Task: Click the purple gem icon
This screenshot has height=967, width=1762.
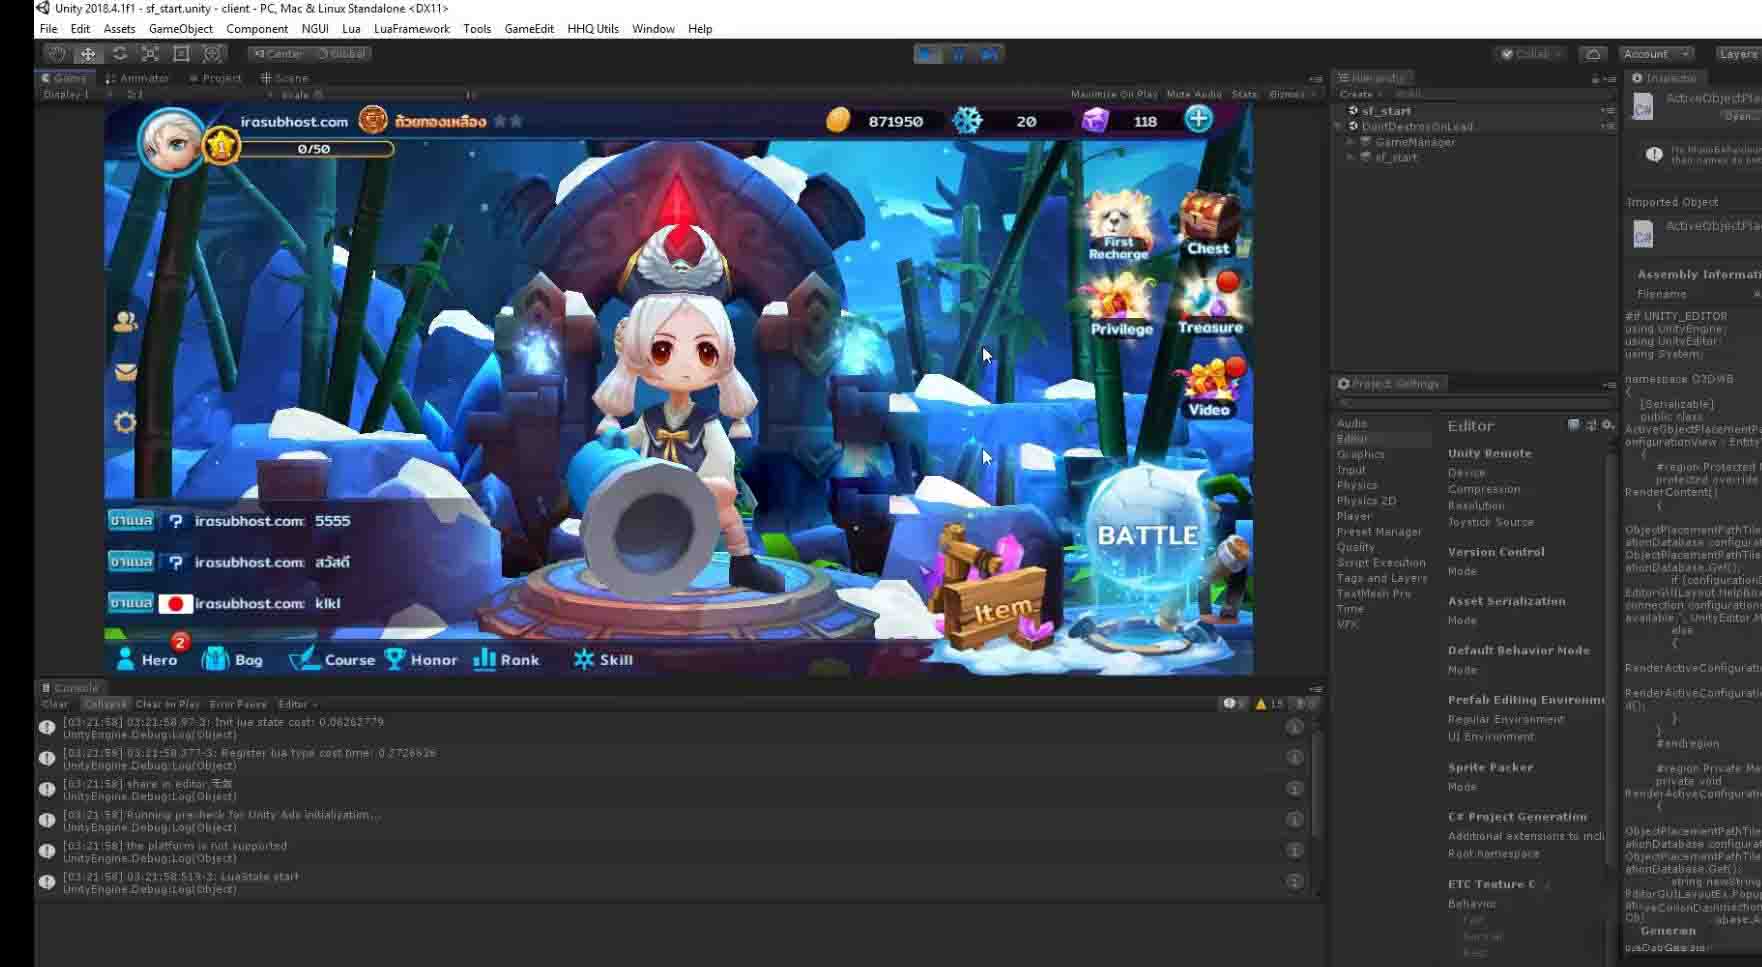Action: pos(1095,121)
